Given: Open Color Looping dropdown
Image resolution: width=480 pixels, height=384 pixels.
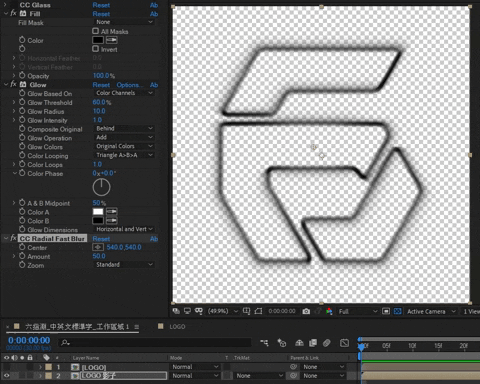Looking at the screenshot, I should [x=123, y=155].
